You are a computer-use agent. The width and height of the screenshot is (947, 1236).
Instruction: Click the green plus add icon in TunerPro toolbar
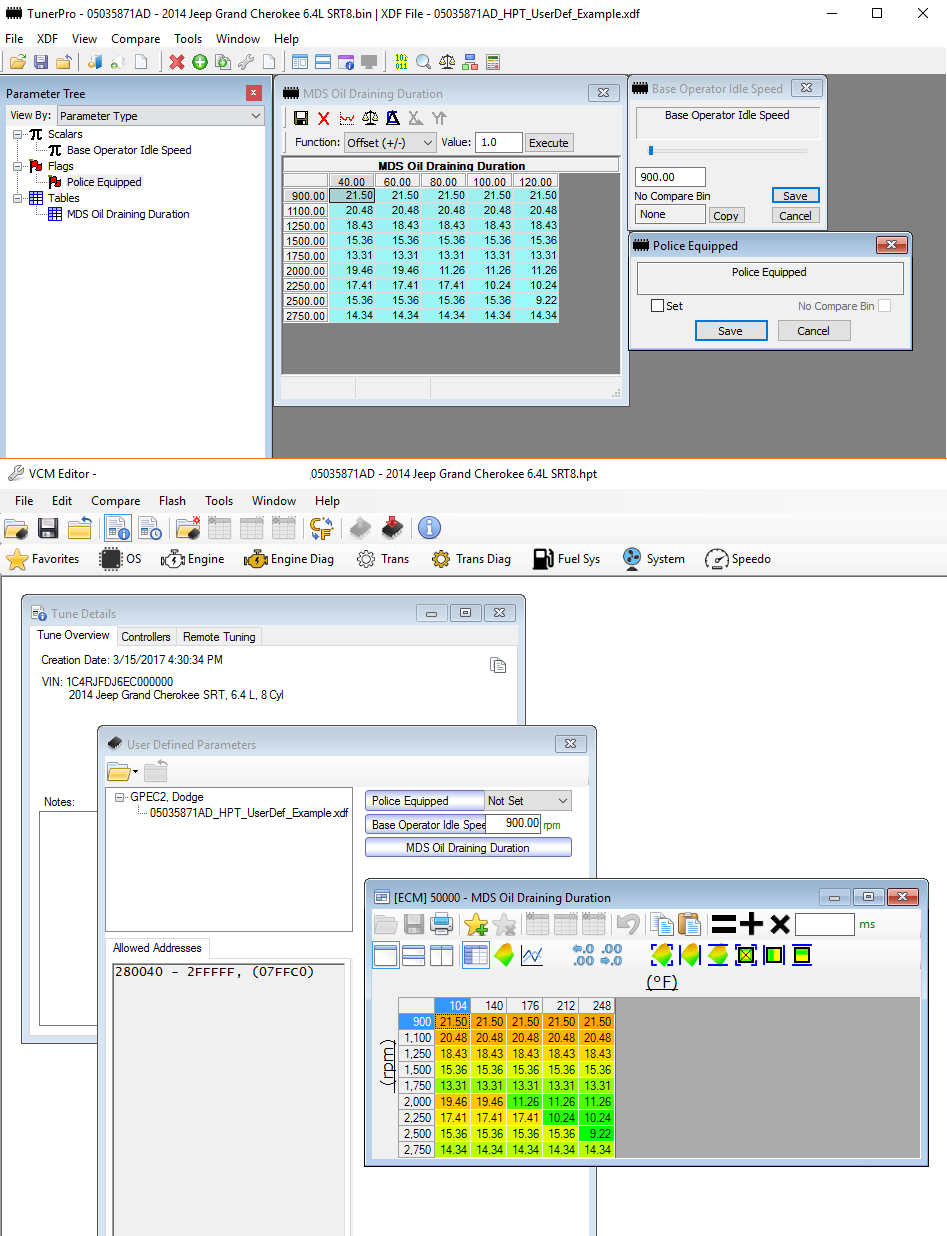point(200,62)
